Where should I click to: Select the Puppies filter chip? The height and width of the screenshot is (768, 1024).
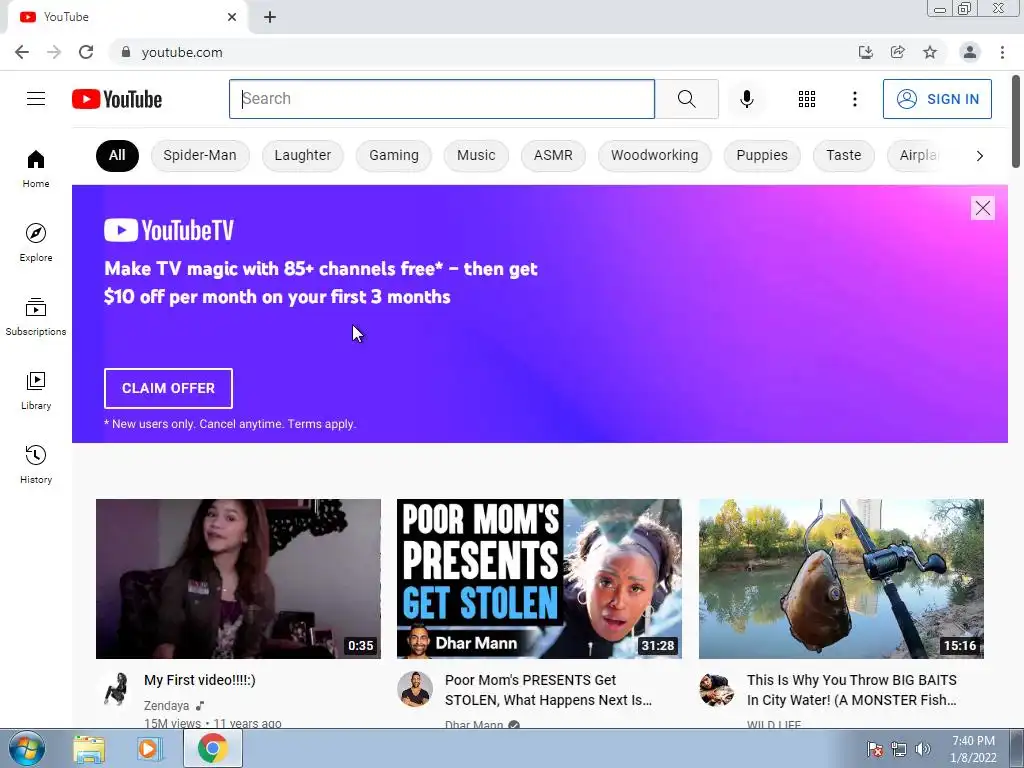pos(762,155)
